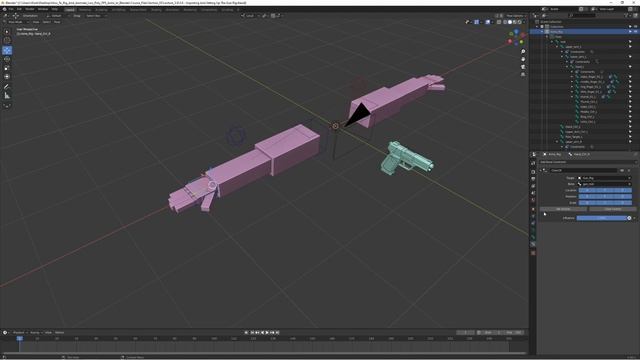Switch to the Modeling workspace tab
The width and height of the screenshot is (640, 360).
point(85,9)
